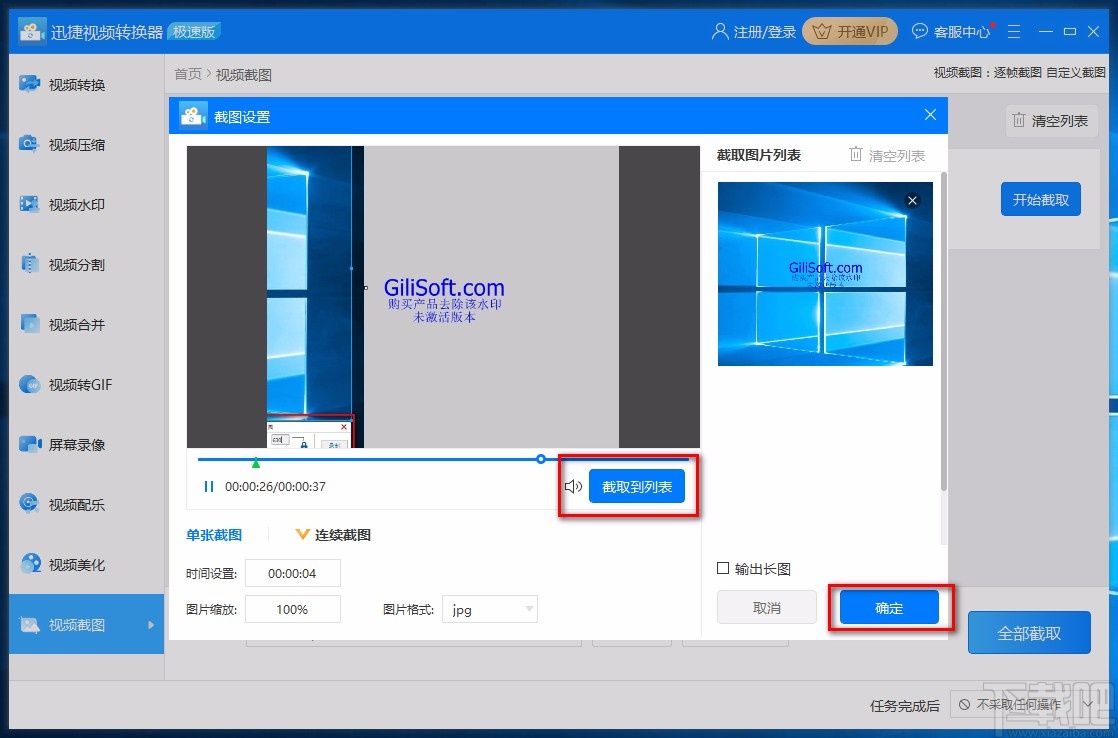Select the captured Windows screenshot thumbnail
Viewport: 1118px width, 738px height.
[x=824, y=272]
